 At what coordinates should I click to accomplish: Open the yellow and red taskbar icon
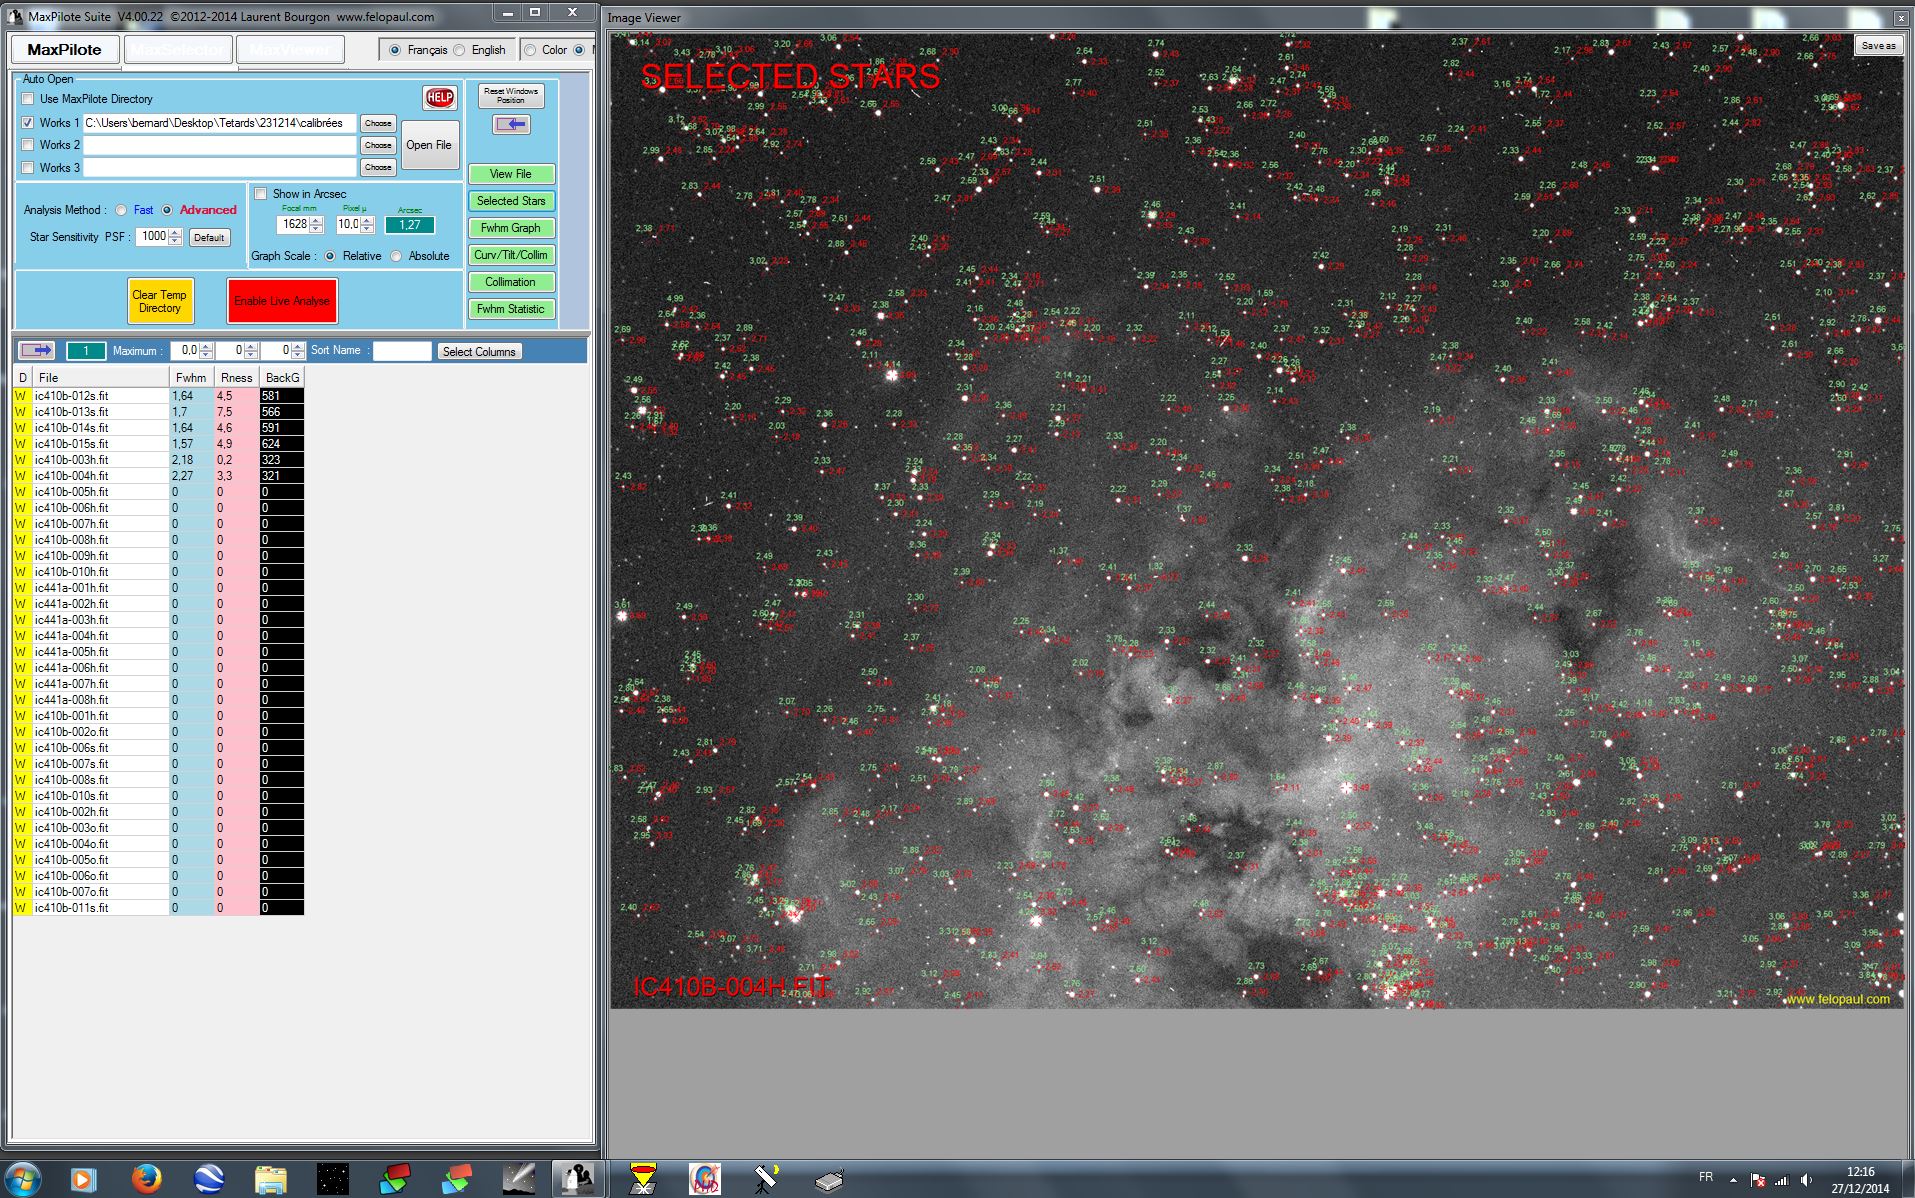(643, 1180)
